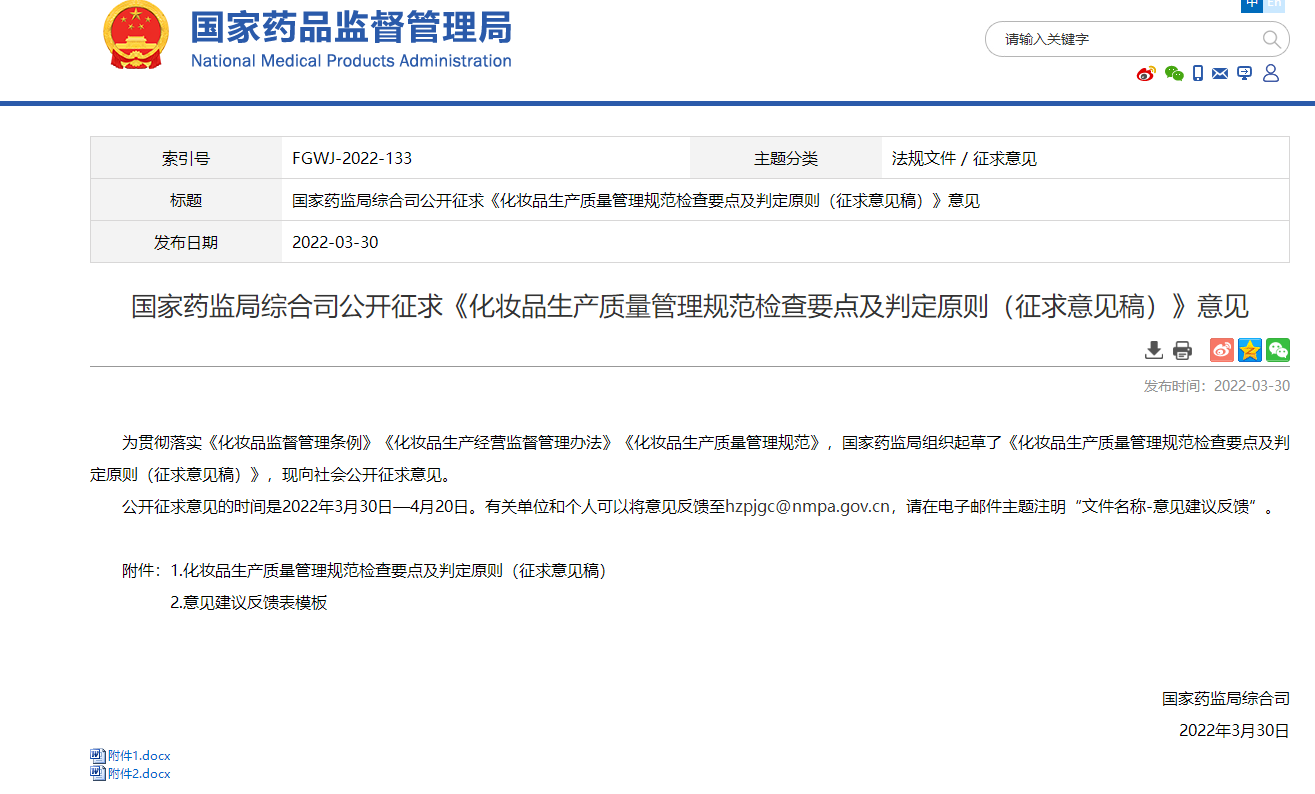This screenshot has width=1315, height=794.
Task: Share article to WeChat via green icon
Action: coord(1278,349)
